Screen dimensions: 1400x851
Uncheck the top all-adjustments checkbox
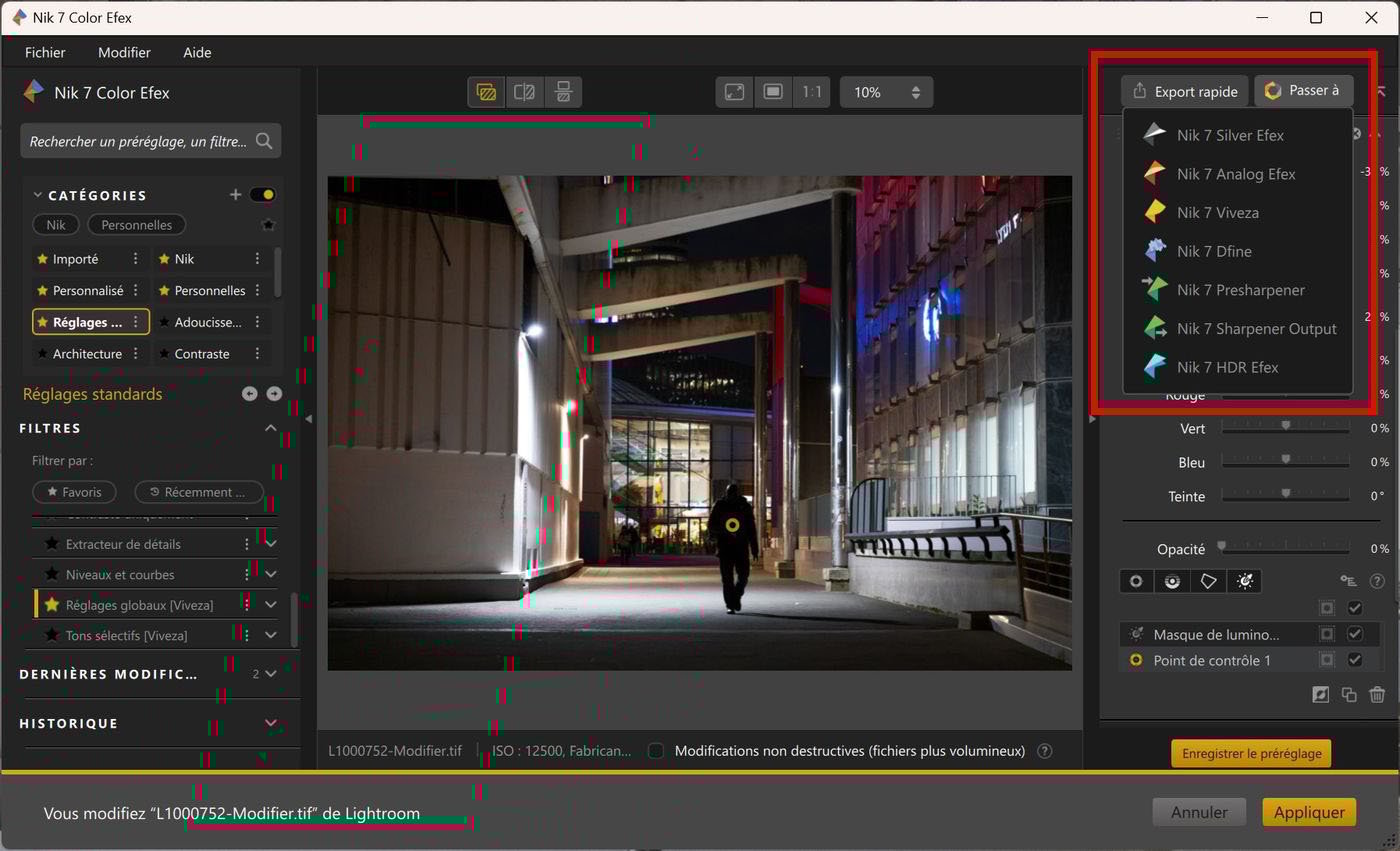pos(1355,608)
